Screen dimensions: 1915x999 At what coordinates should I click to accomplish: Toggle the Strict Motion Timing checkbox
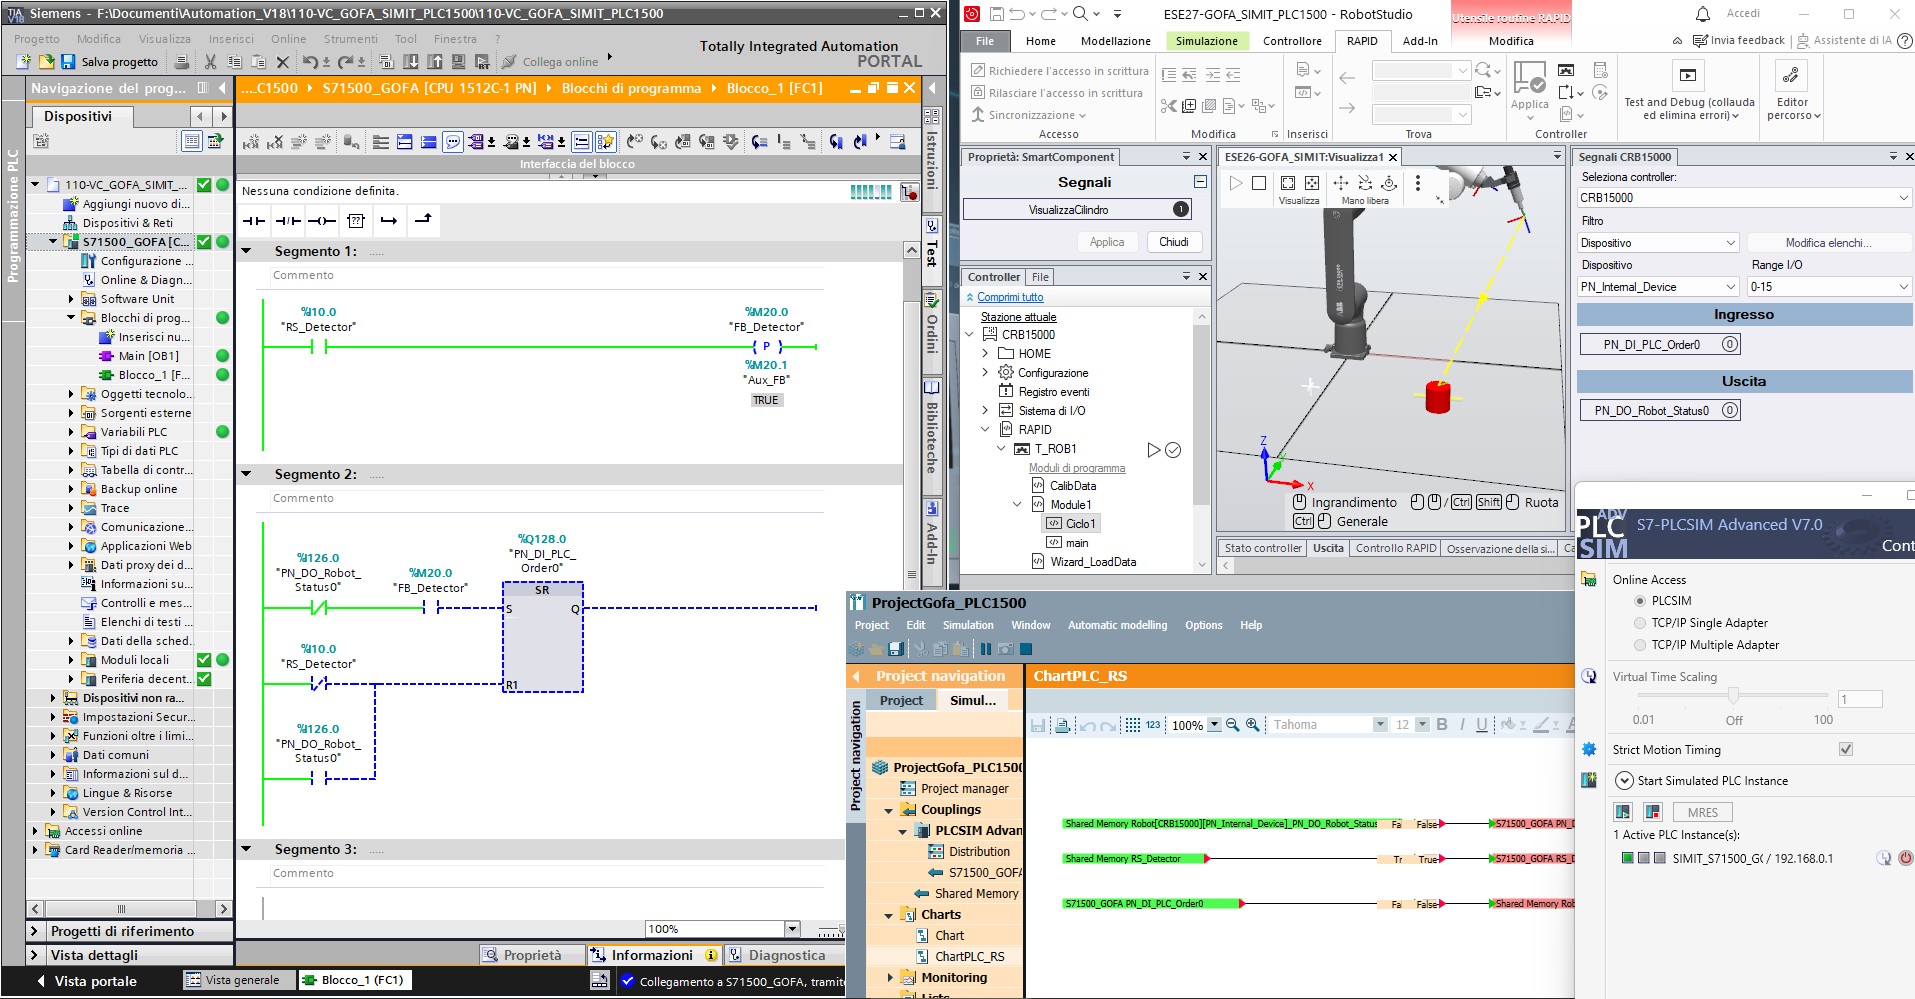(1846, 749)
